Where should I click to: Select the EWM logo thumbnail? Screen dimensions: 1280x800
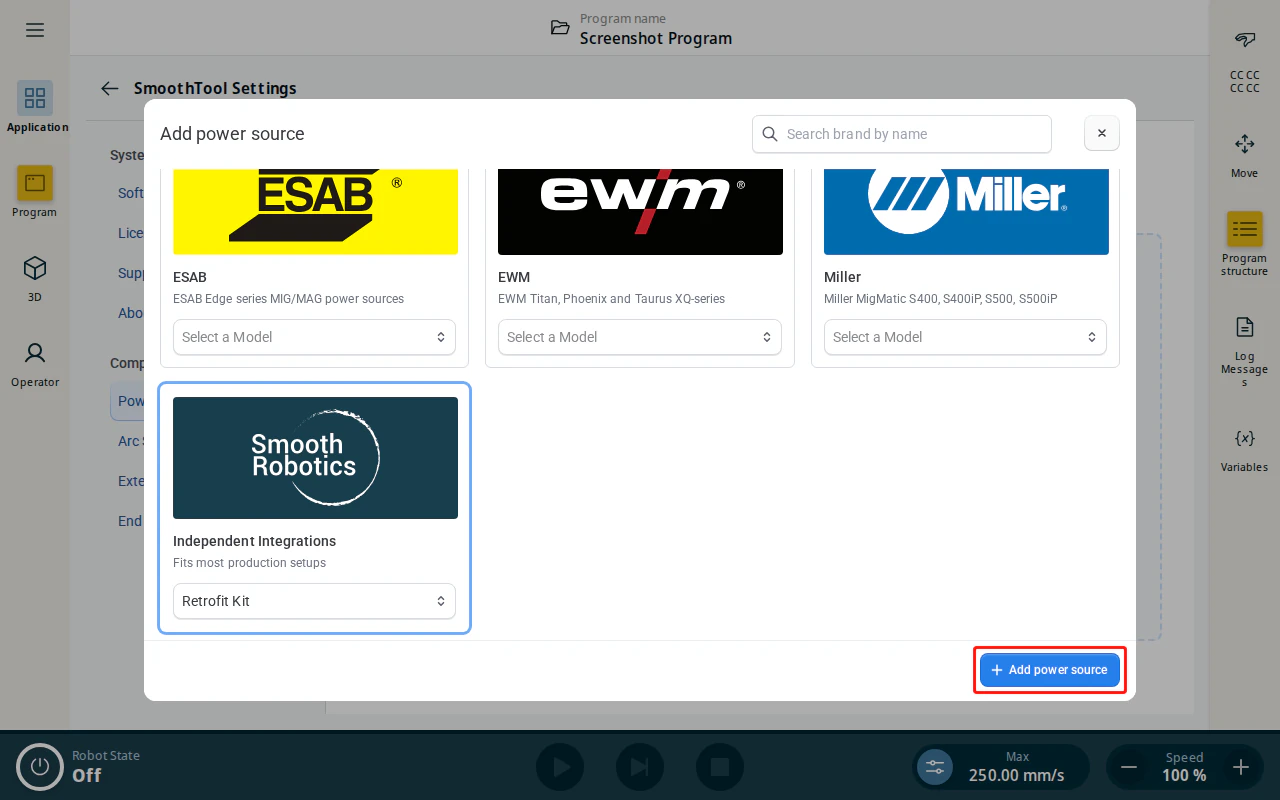point(640,212)
